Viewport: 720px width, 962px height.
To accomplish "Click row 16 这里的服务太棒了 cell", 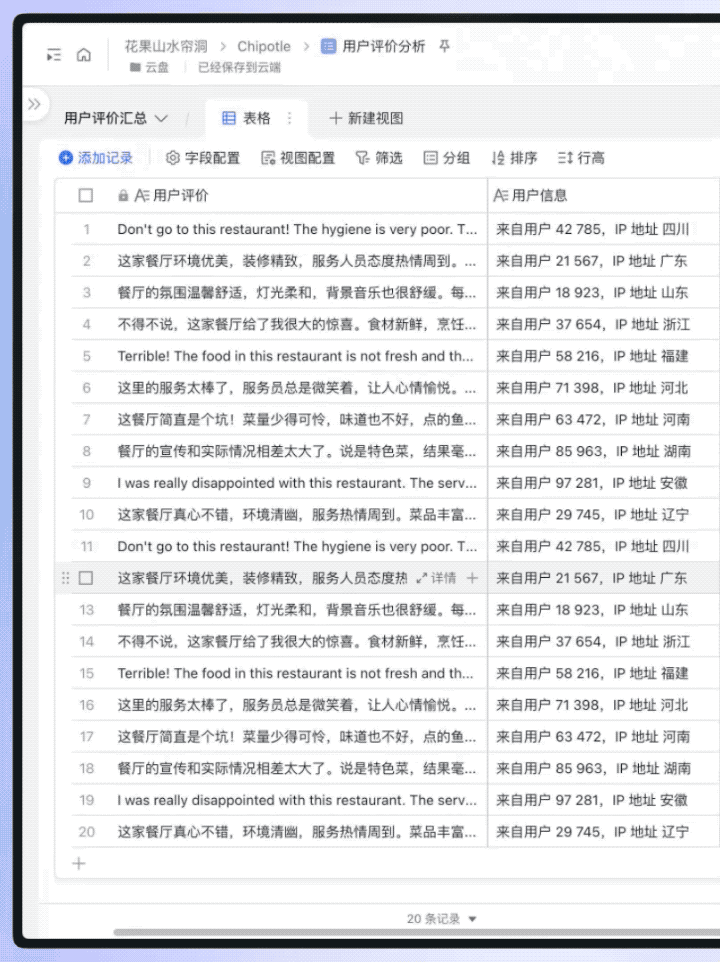I will (x=297, y=705).
